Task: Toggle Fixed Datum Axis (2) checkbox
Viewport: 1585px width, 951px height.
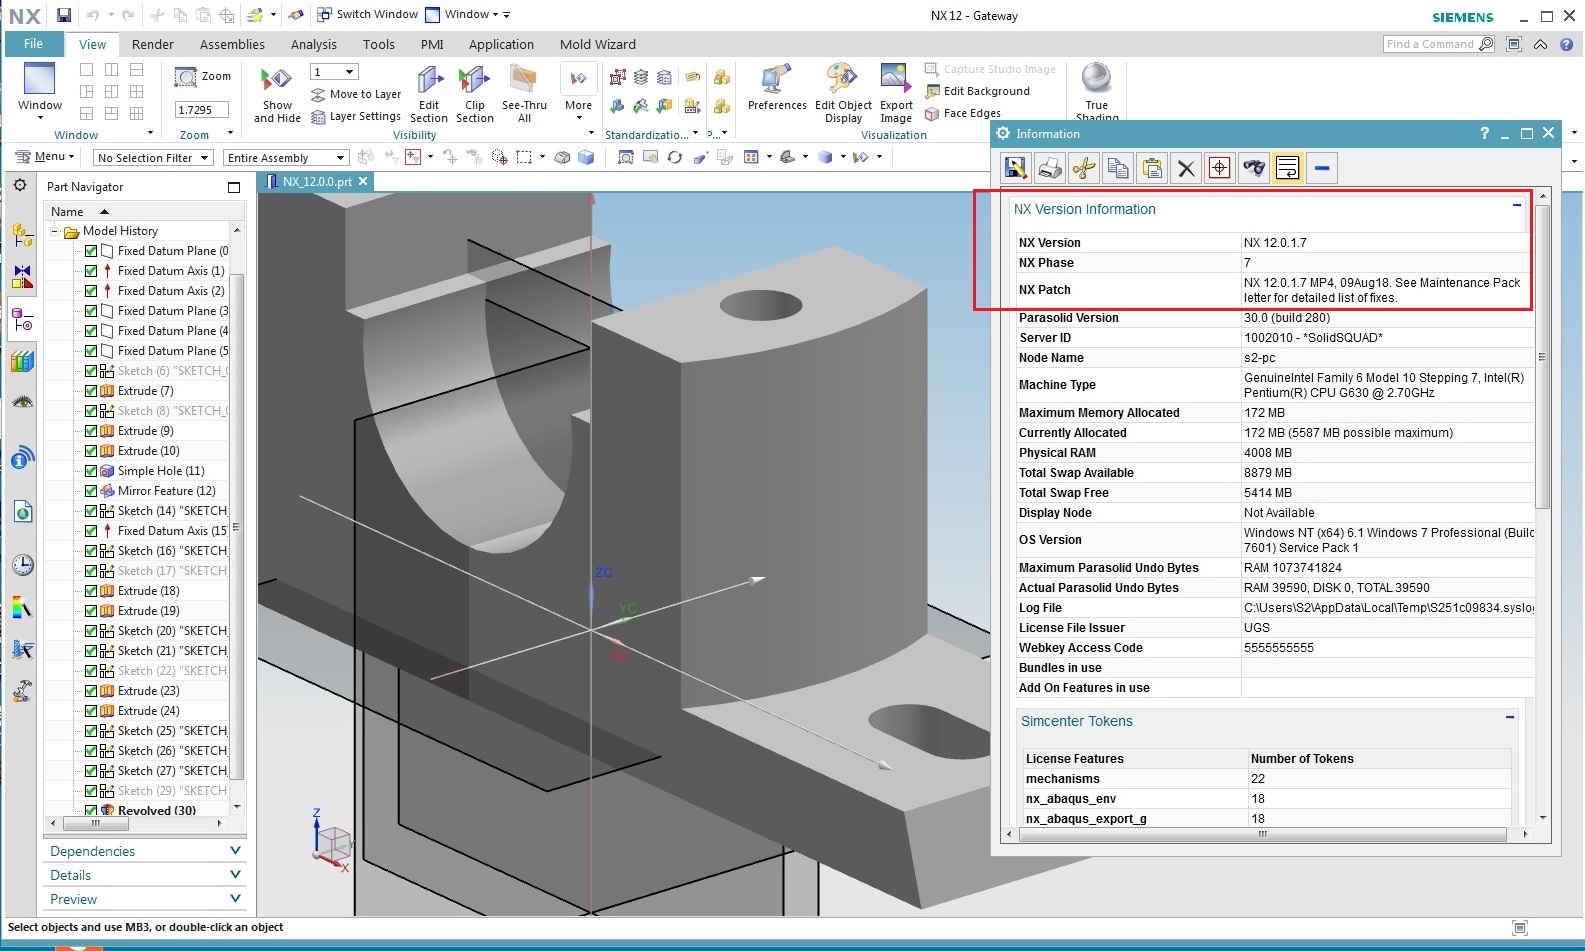Action: 91,291
